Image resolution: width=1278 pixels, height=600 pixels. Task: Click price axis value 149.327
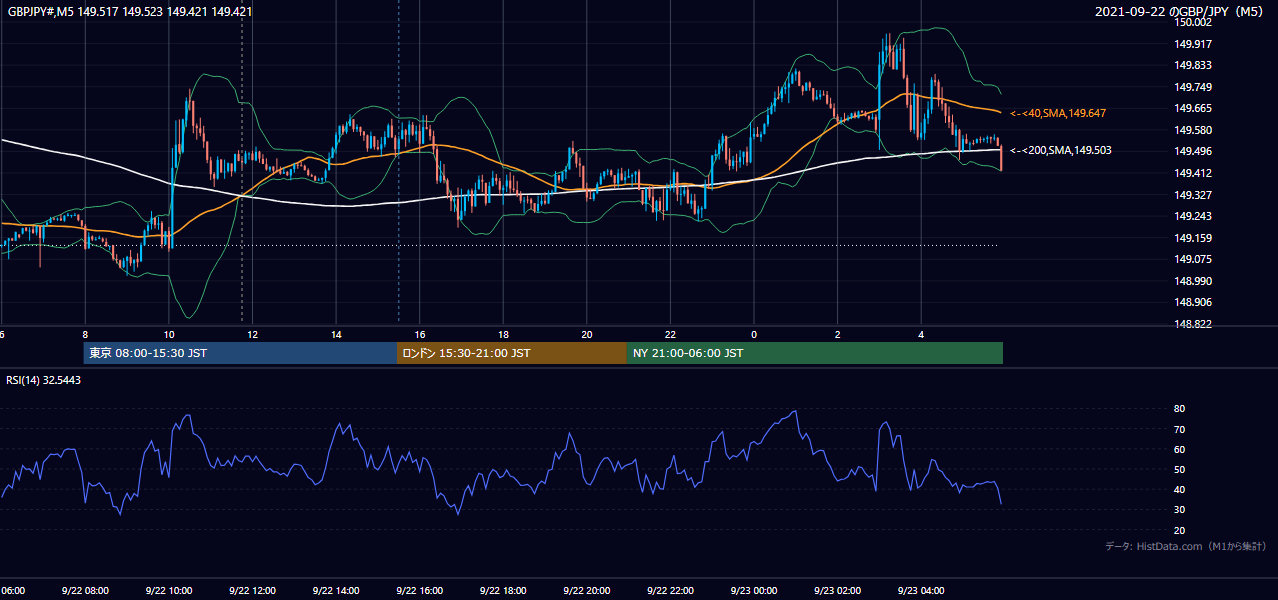pyautogui.click(x=1194, y=195)
